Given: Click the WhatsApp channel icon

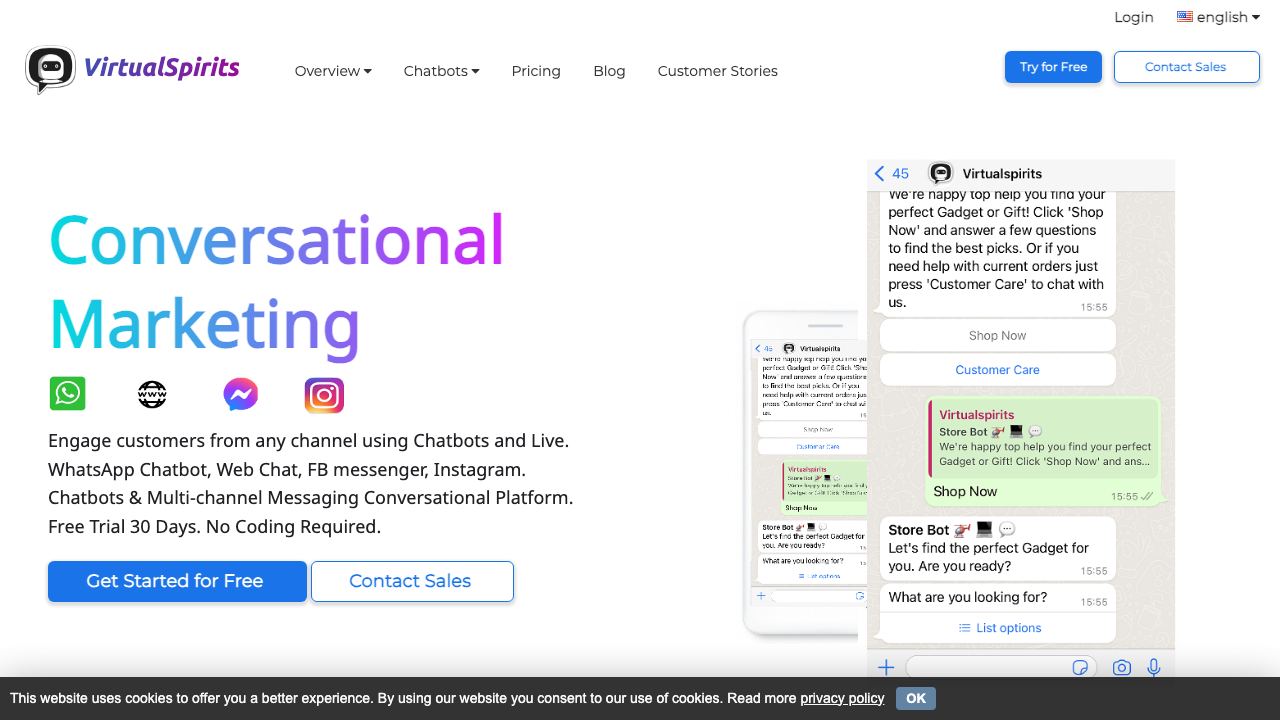Looking at the screenshot, I should coord(68,394).
